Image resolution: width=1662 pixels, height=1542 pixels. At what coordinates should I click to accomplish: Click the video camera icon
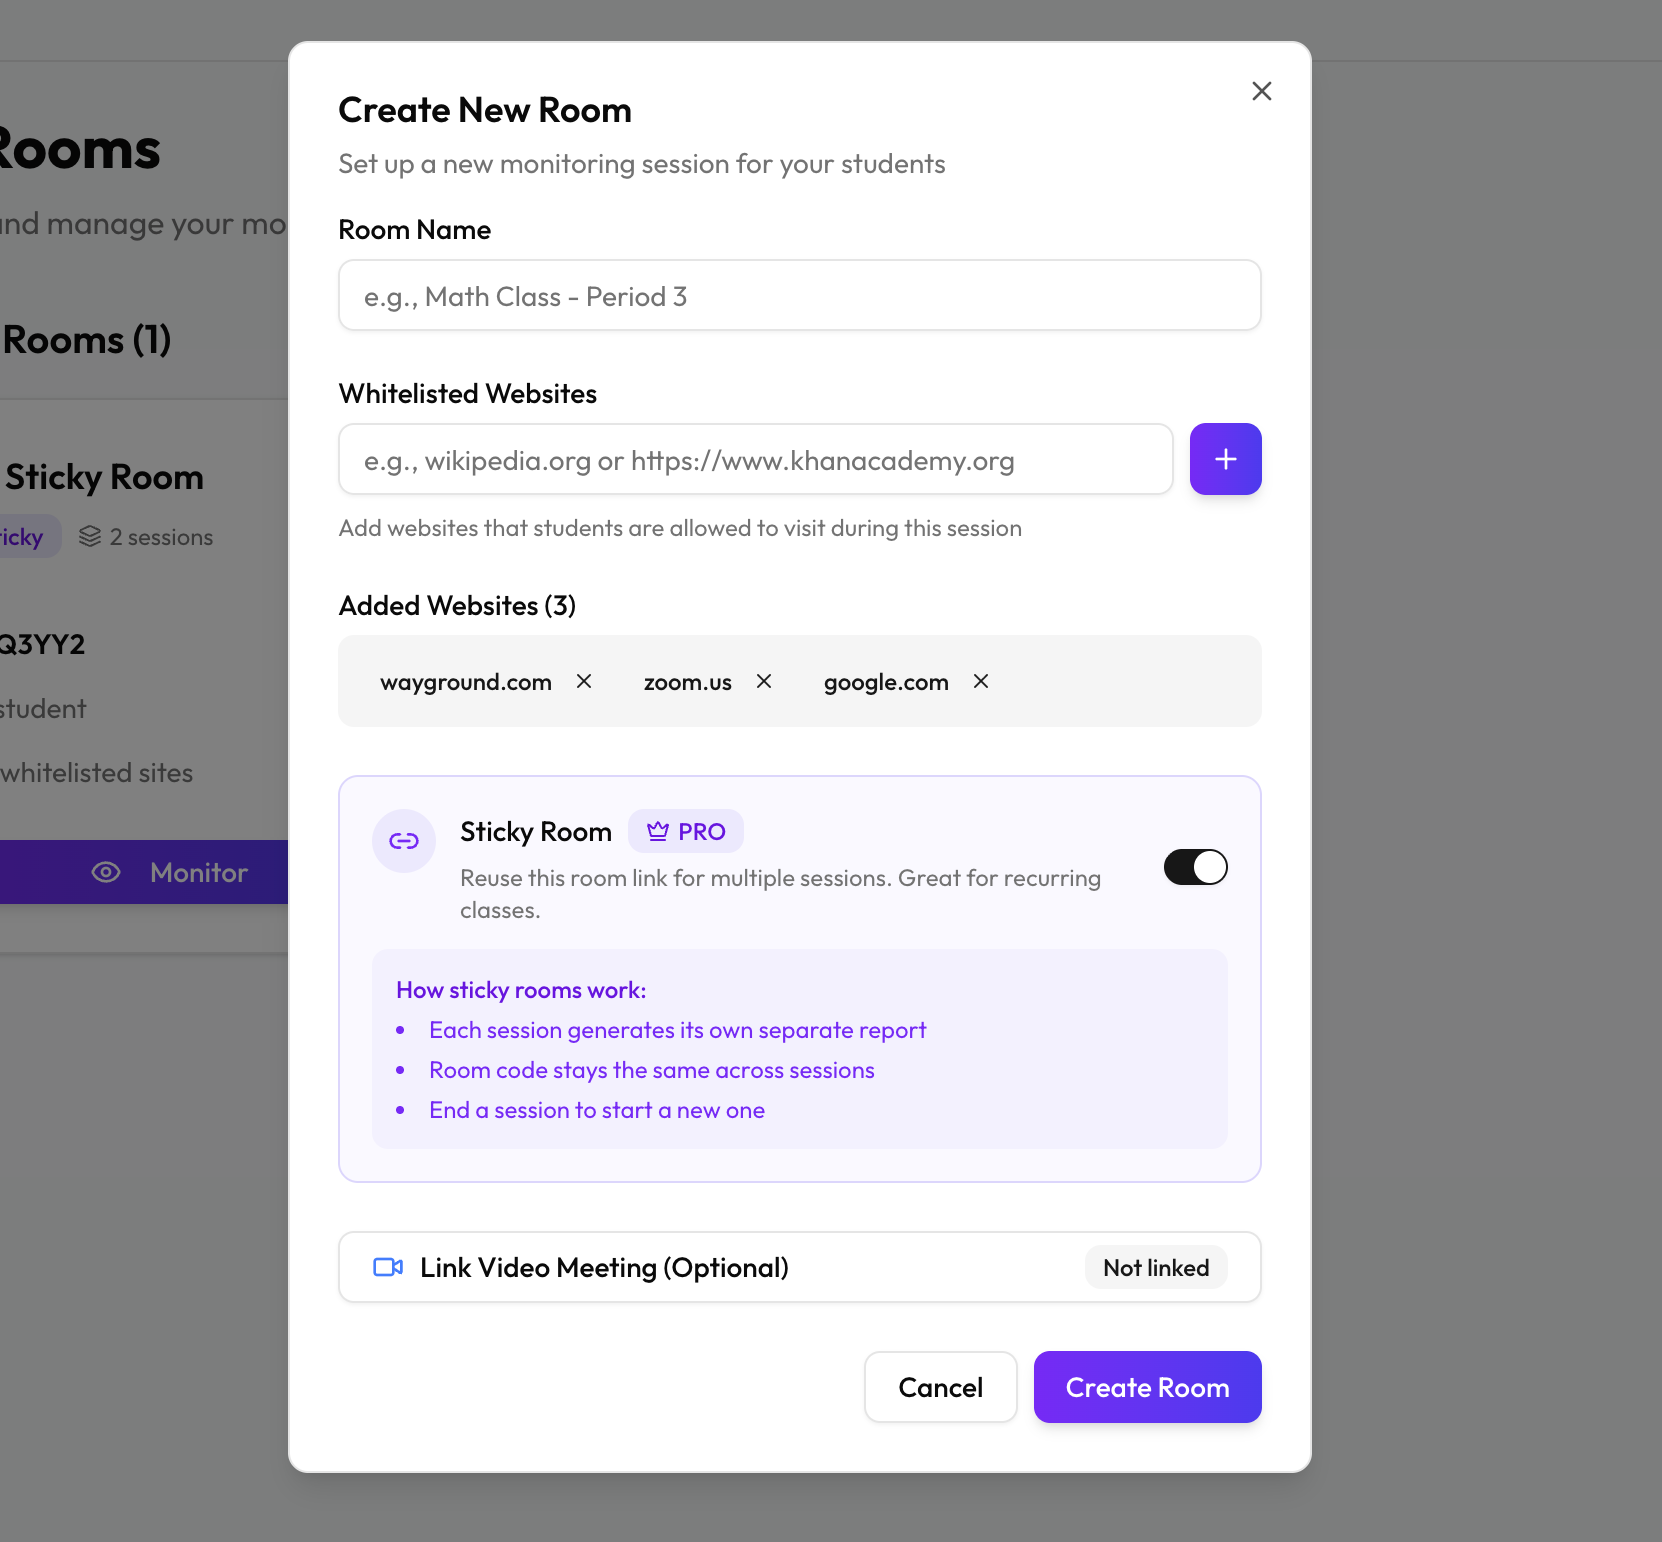pos(388,1267)
